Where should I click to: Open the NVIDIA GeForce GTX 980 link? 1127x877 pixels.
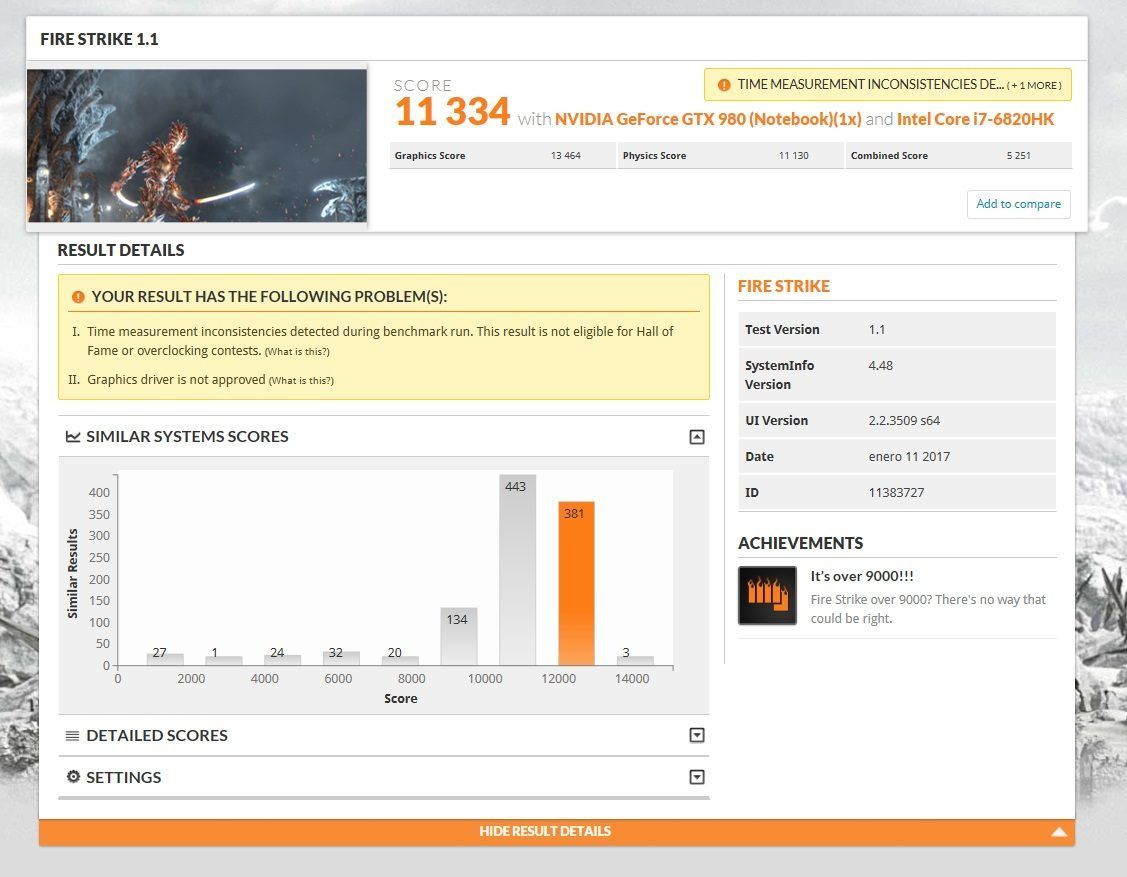708,119
